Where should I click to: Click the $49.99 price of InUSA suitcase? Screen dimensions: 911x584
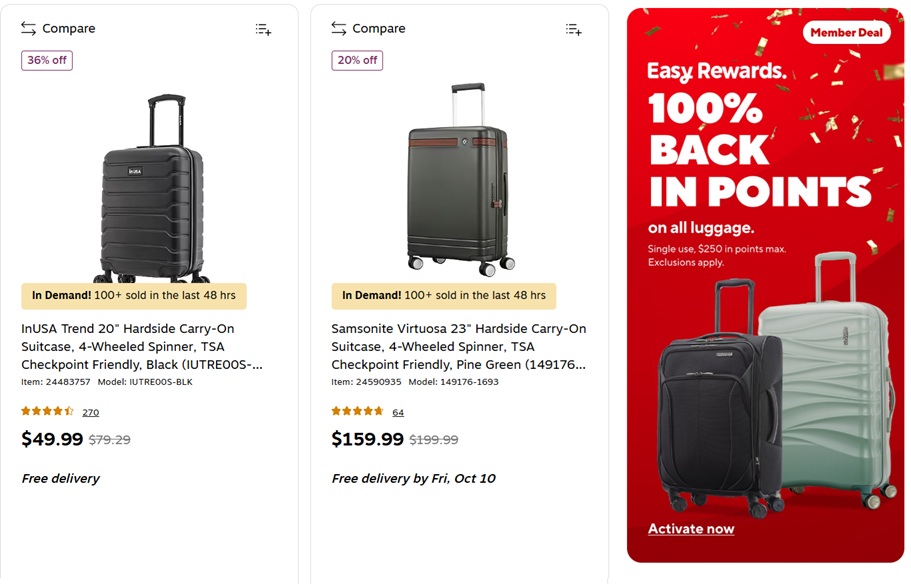click(x=52, y=439)
